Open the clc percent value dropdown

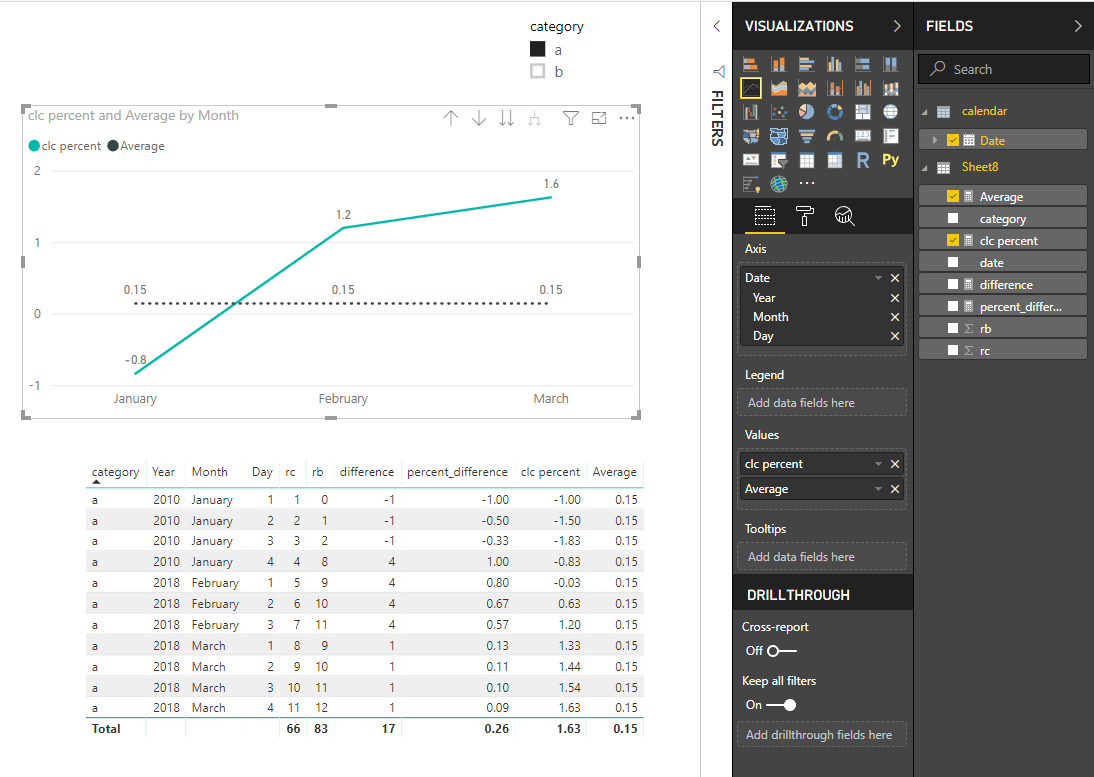pos(878,464)
